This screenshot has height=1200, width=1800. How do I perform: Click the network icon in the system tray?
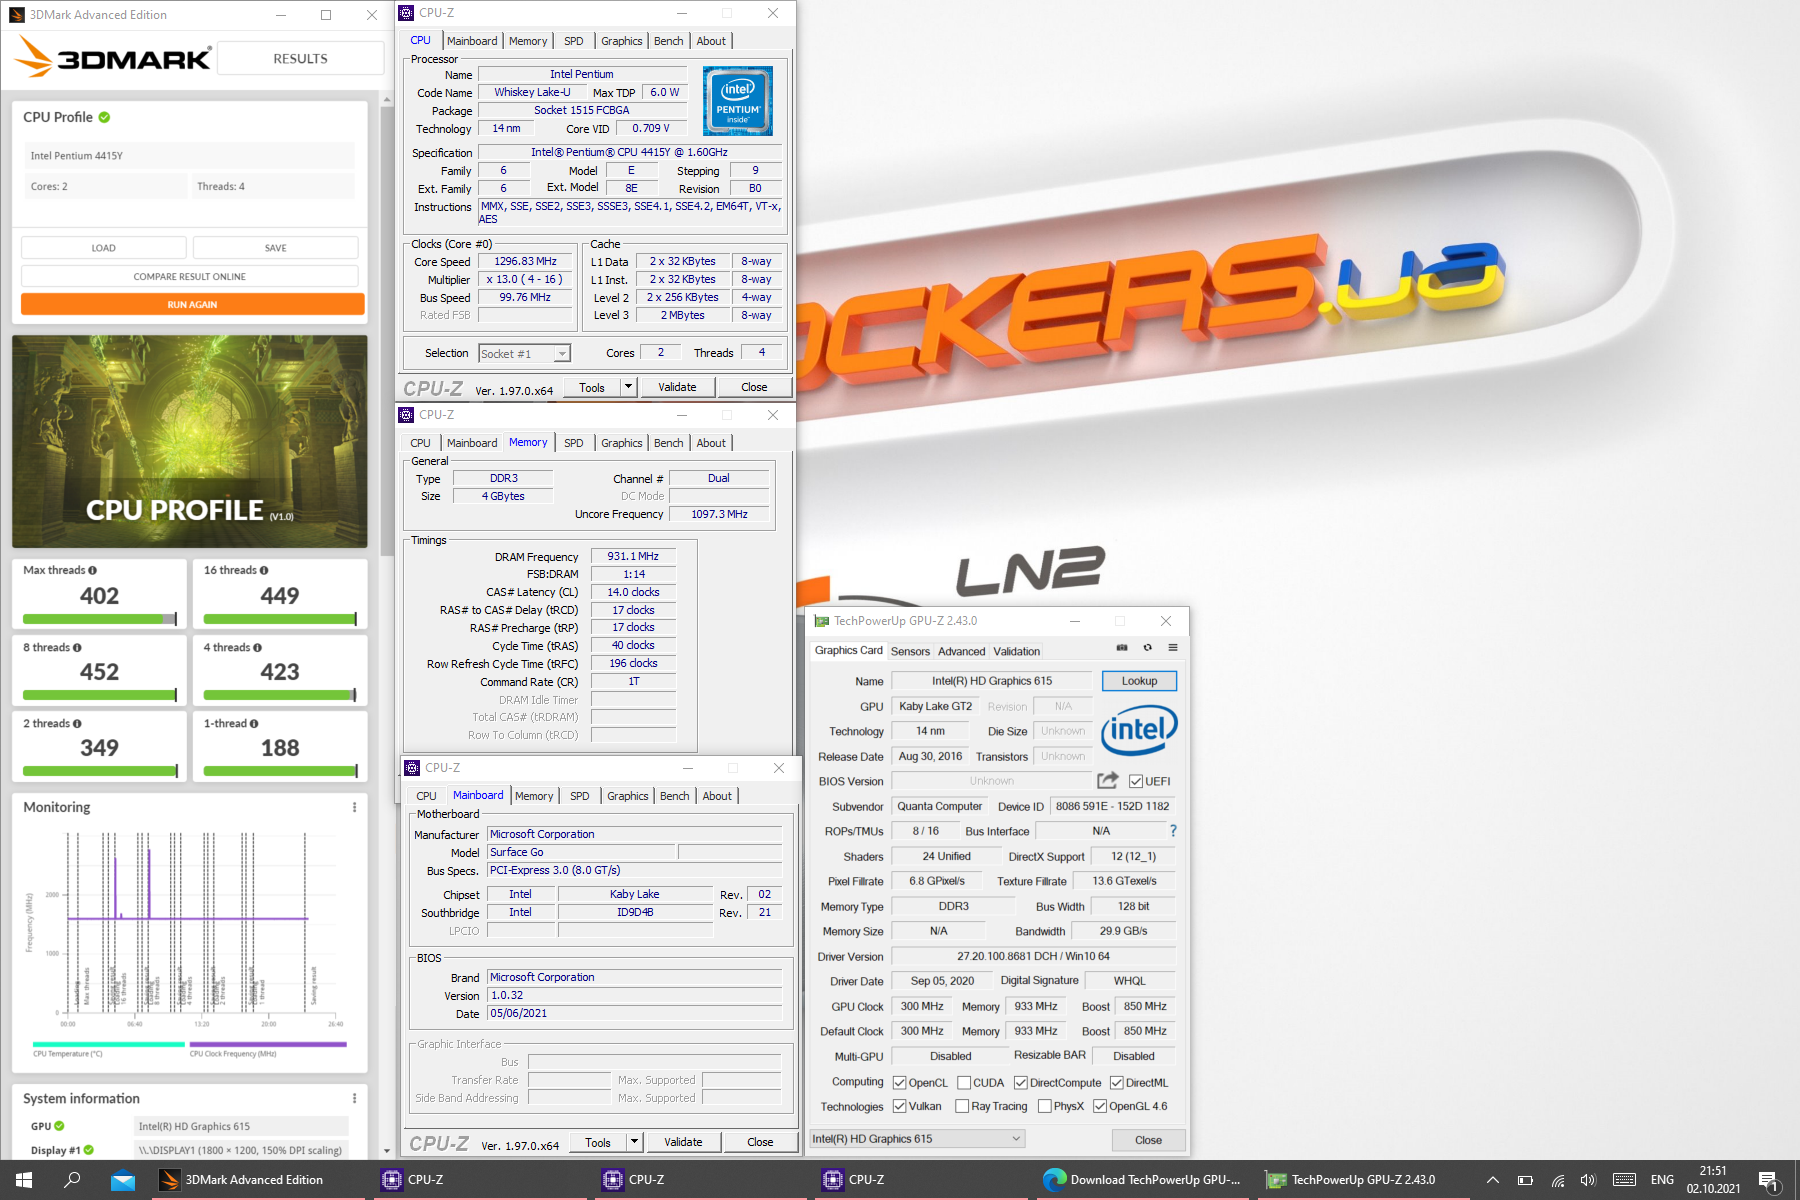click(1558, 1180)
